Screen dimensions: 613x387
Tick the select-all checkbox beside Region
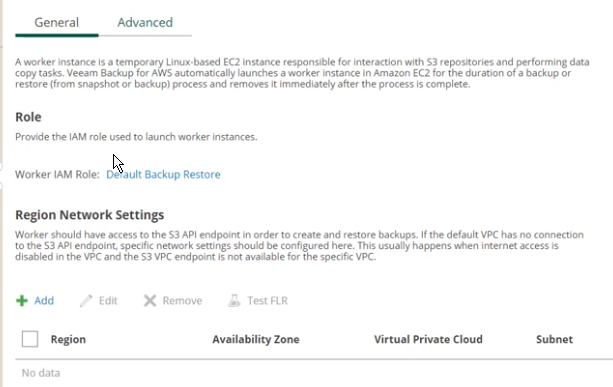30,339
